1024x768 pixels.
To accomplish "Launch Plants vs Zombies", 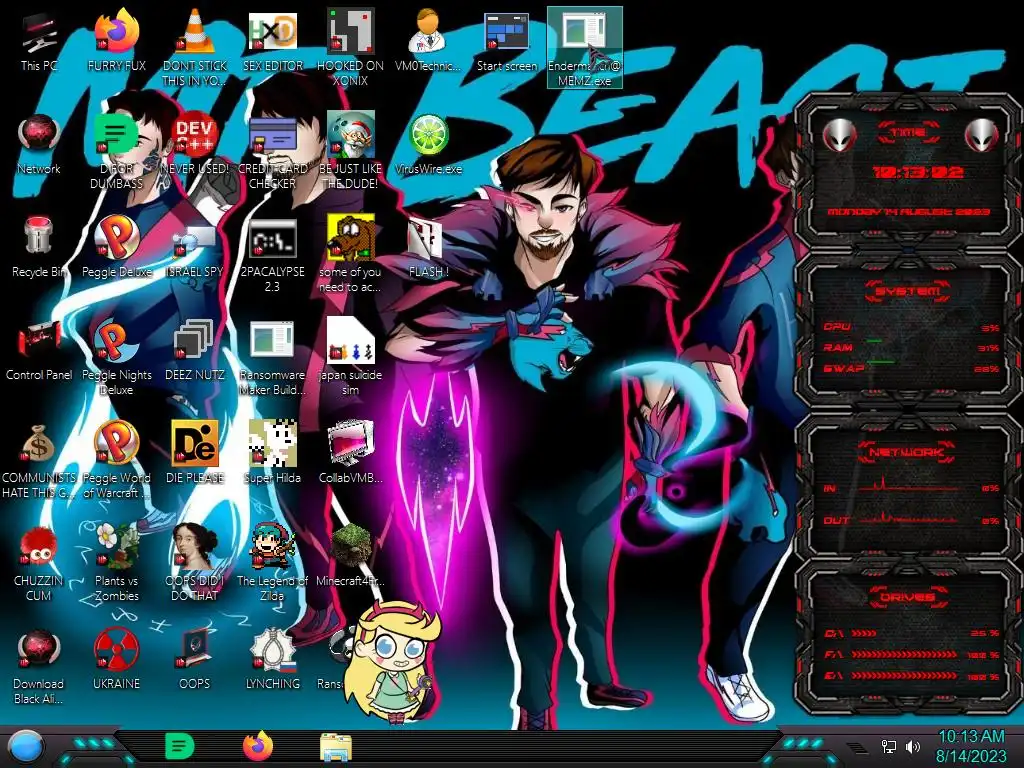I will (116, 562).
